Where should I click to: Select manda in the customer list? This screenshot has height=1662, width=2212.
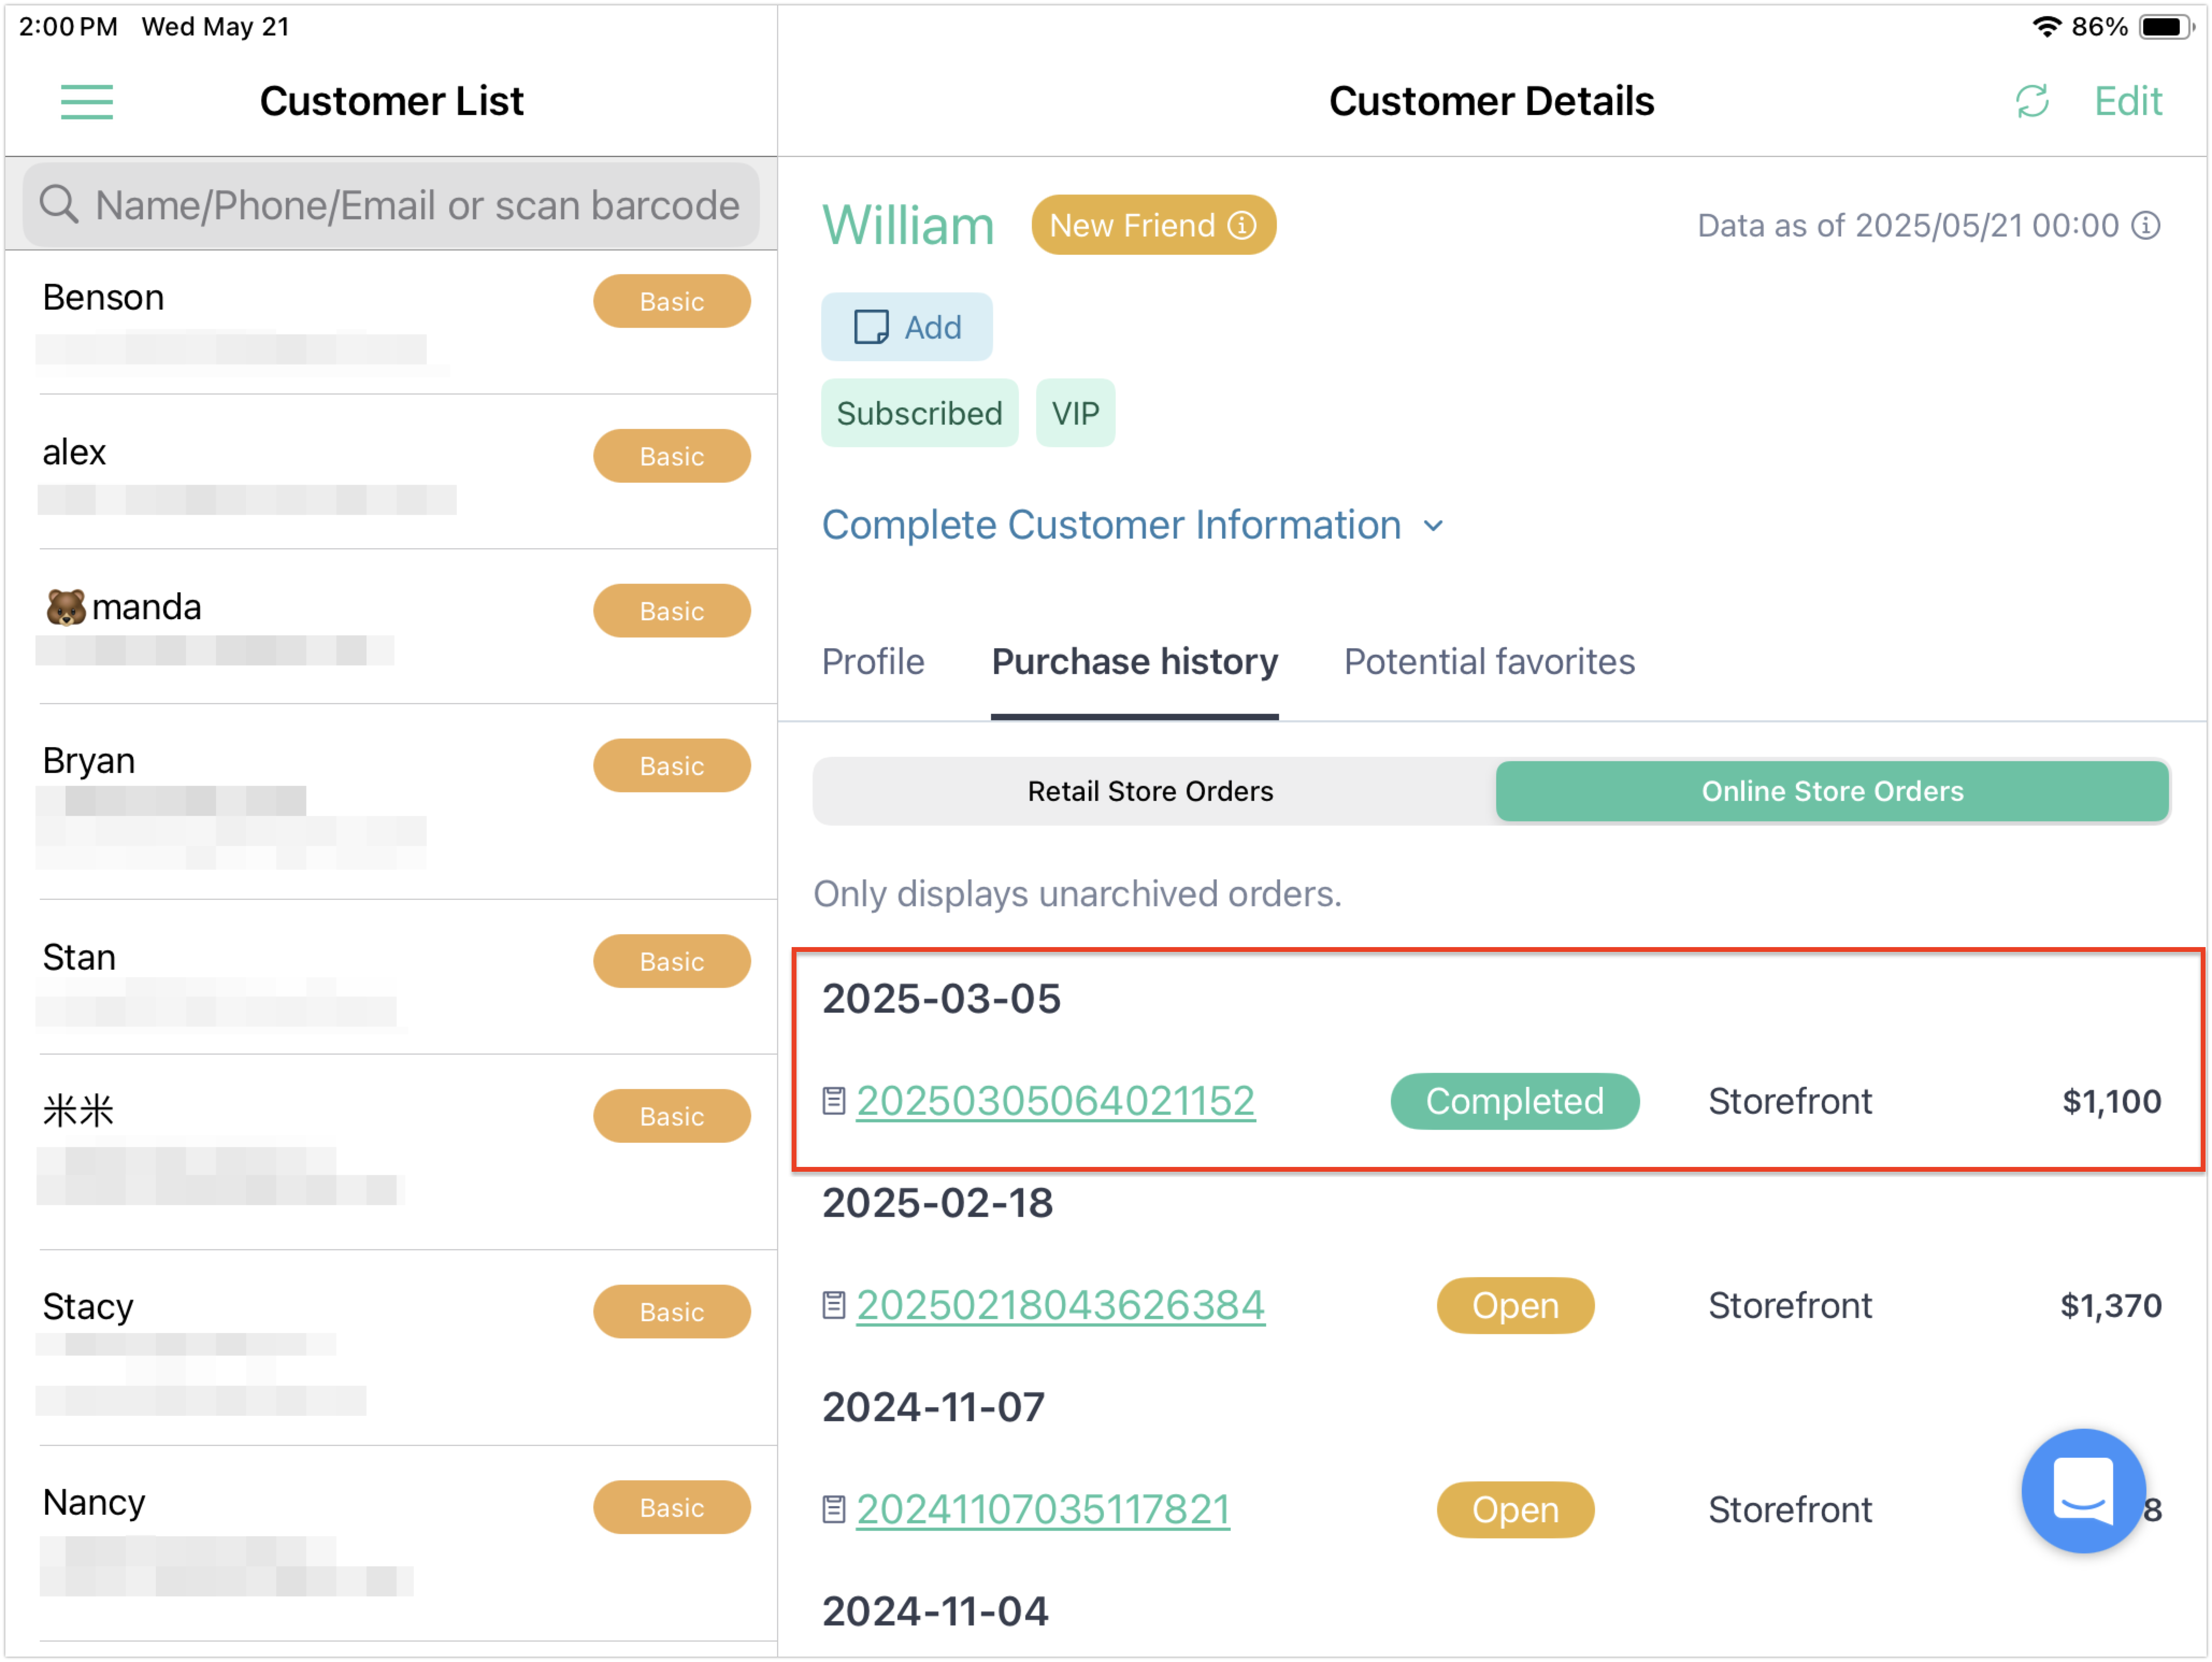coord(391,627)
